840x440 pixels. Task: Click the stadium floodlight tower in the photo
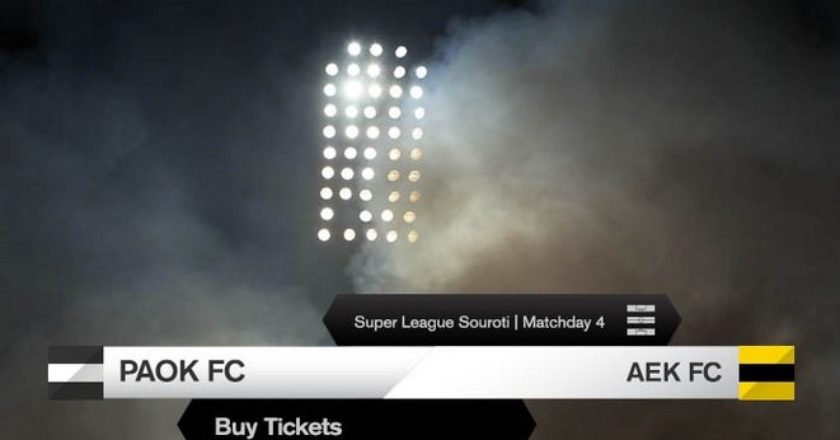tap(373, 142)
